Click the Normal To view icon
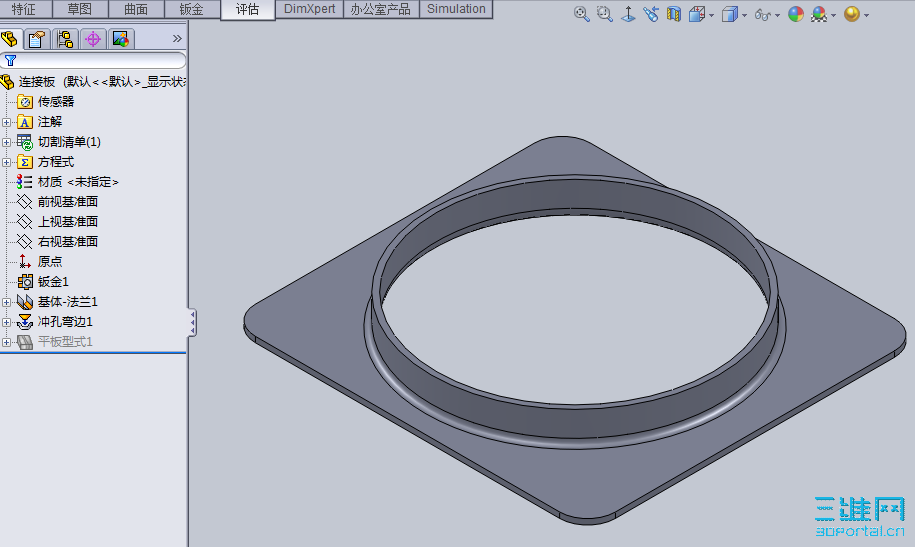Viewport: 915px width, 547px height. pos(628,14)
